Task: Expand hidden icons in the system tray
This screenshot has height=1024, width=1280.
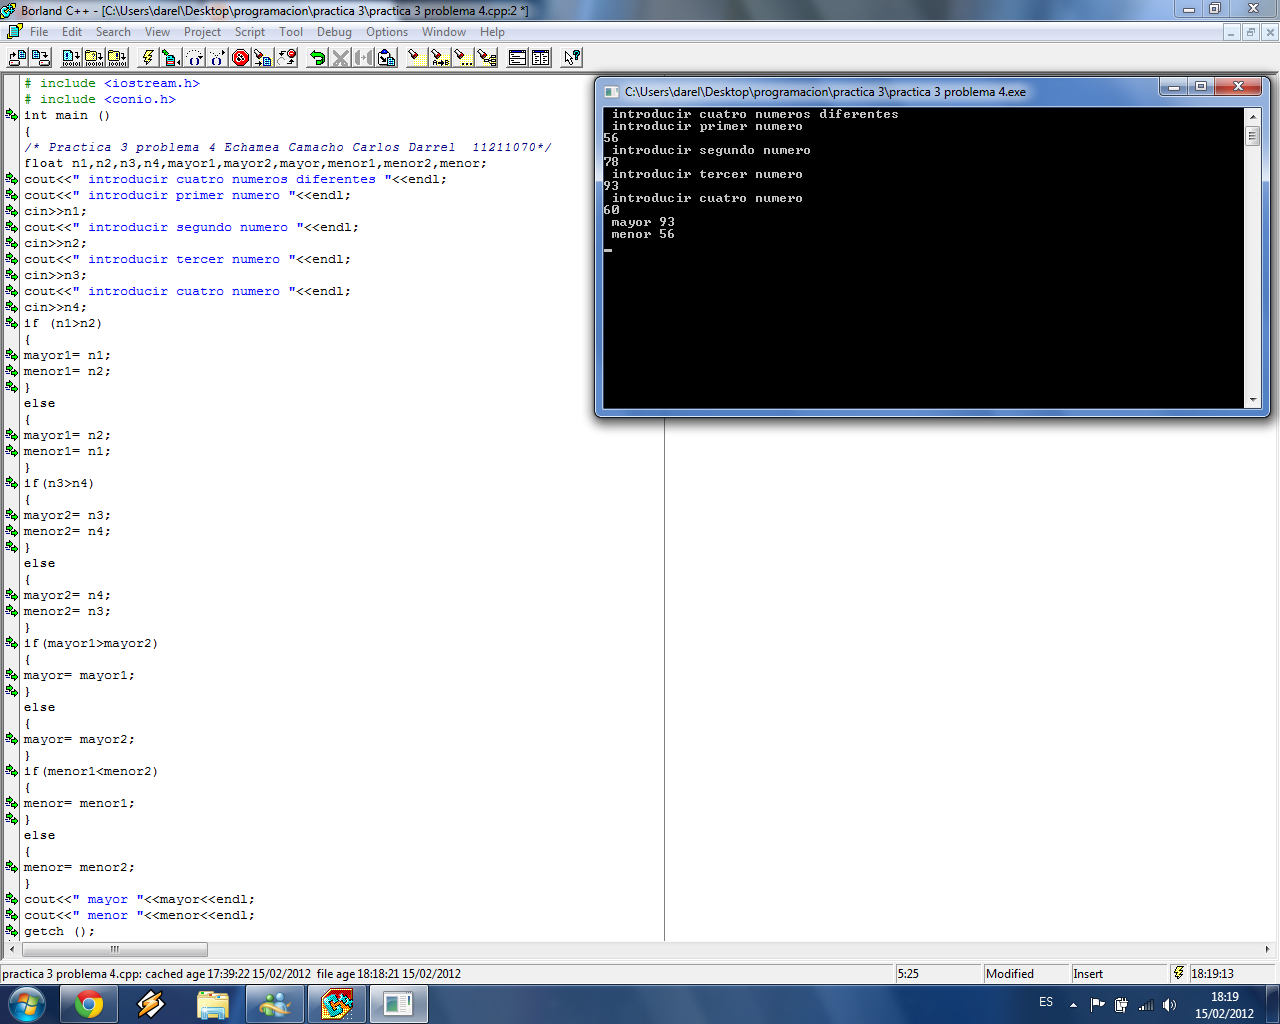Action: pyautogui.click(x=1073, y=1005)
